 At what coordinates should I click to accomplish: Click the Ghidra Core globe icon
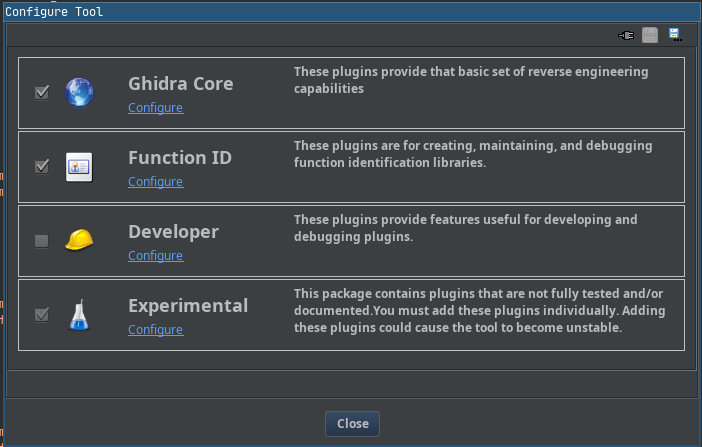pyautogui.click(x=79, y=93)
